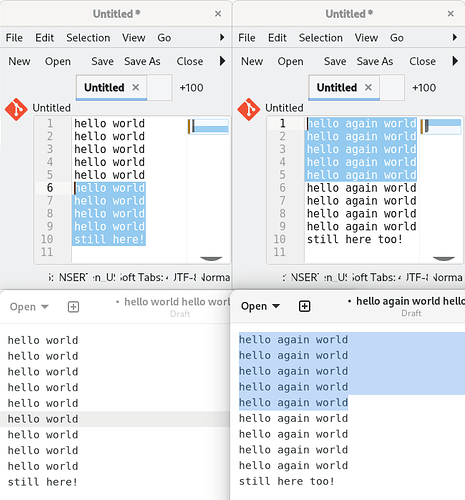The height and width of the screenshot is (500, 465).
Task: Click new document icon in bottom-left window
Action: click(x=73, y=307)
